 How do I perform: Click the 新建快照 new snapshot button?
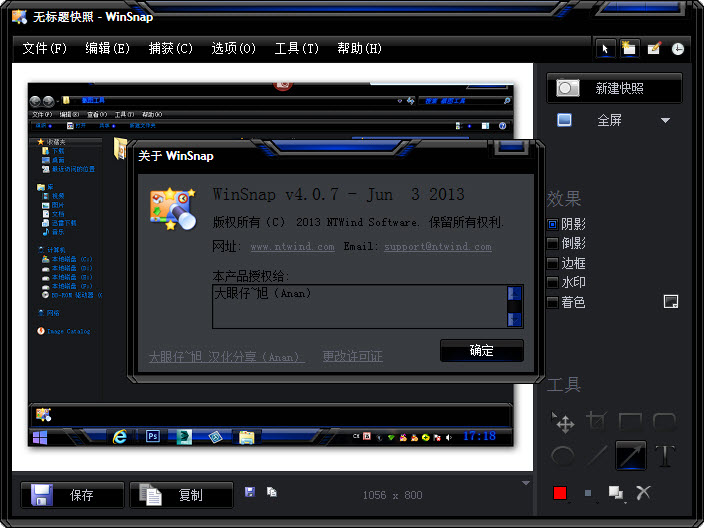[x=614, y=88]
